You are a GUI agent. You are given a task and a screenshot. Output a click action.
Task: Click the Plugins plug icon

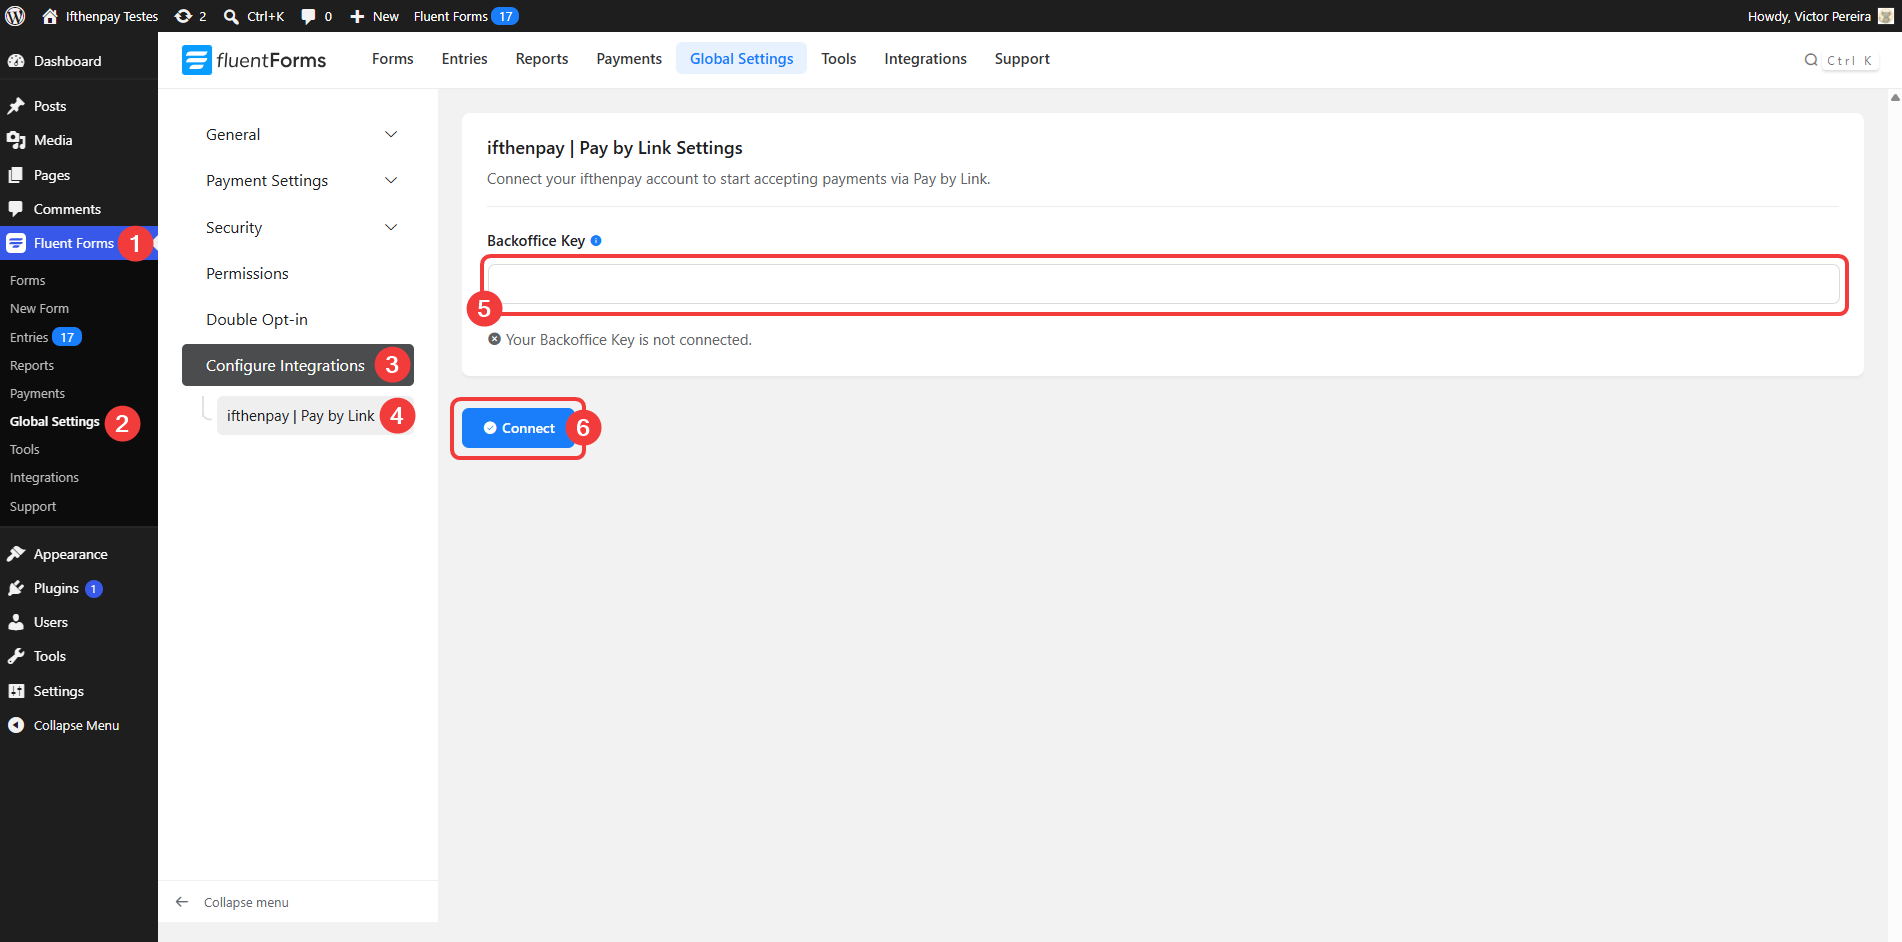click(16, 588)
